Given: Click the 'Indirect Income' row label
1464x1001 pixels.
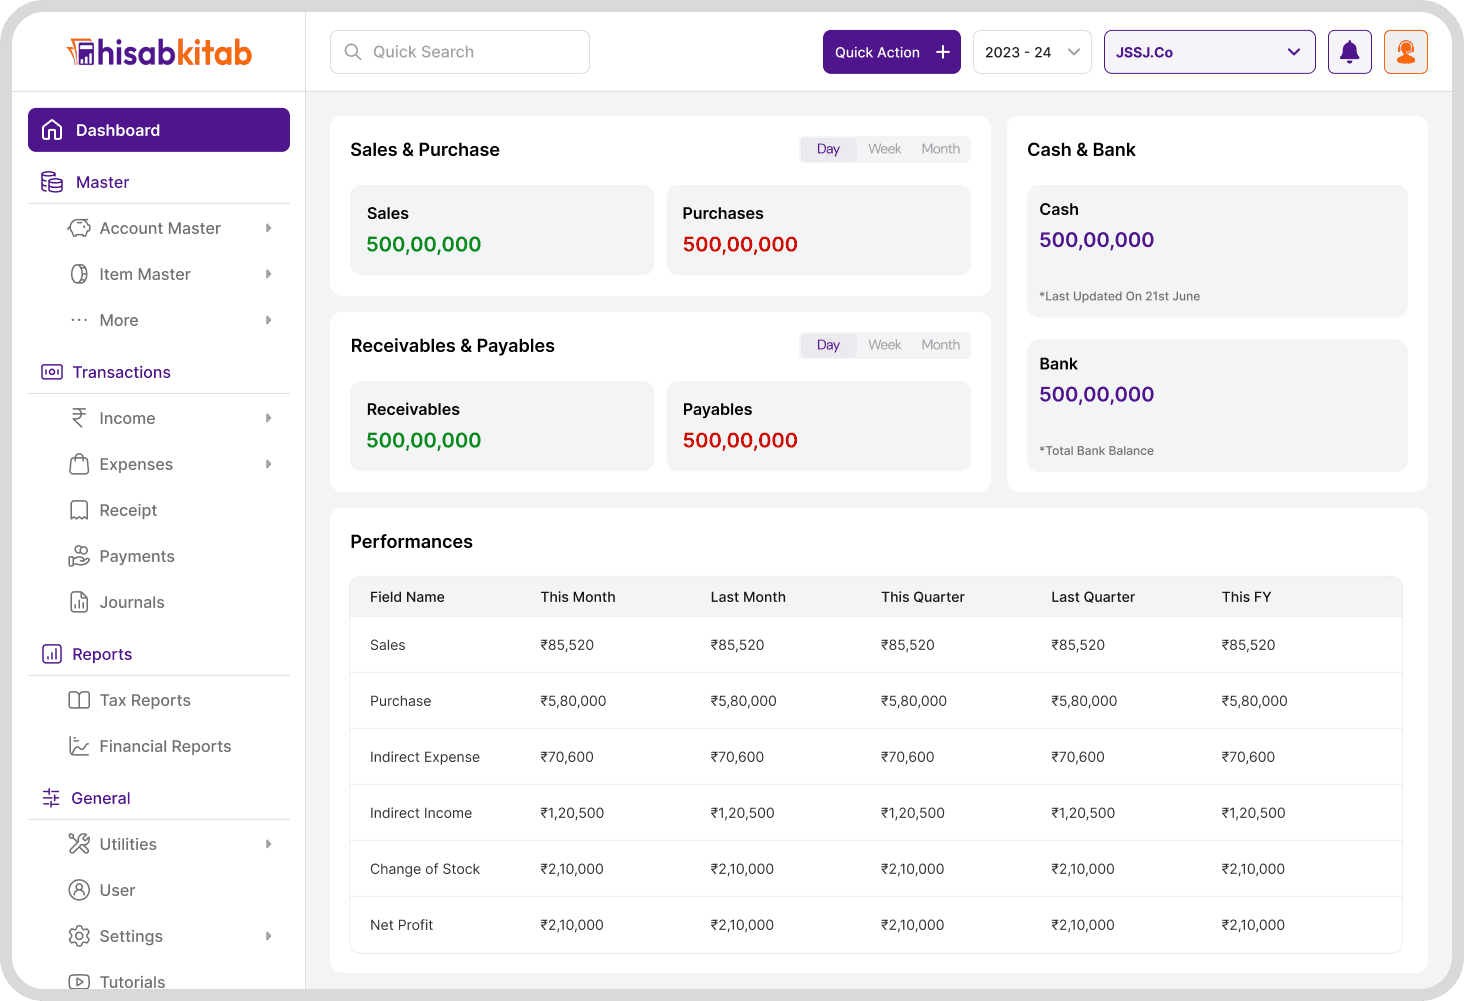Looking at the screenshot, I should click(x=421, y=813).
